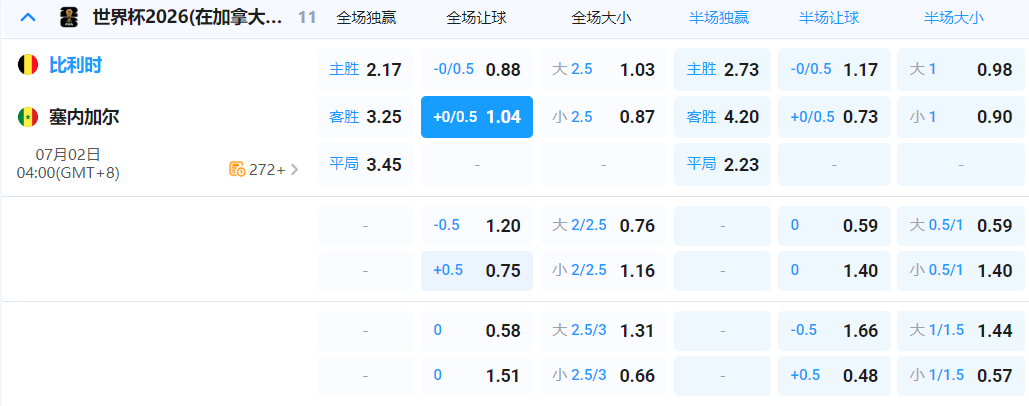Click the match count 11
The height and width of the screenshot is (406, 1029).
[x=307, y=18]
